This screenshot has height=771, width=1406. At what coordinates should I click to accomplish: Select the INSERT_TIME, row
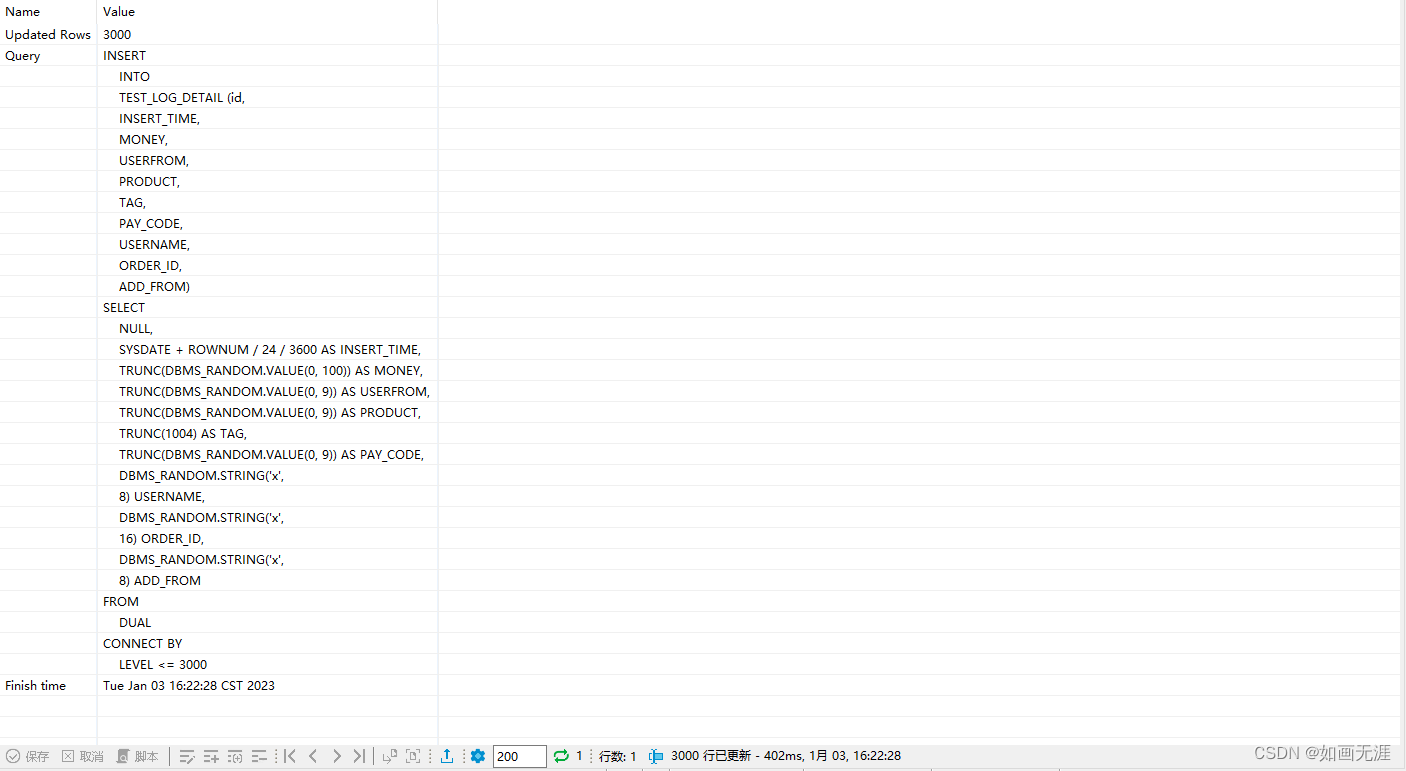pyautogui.click(x=267, y=118)
